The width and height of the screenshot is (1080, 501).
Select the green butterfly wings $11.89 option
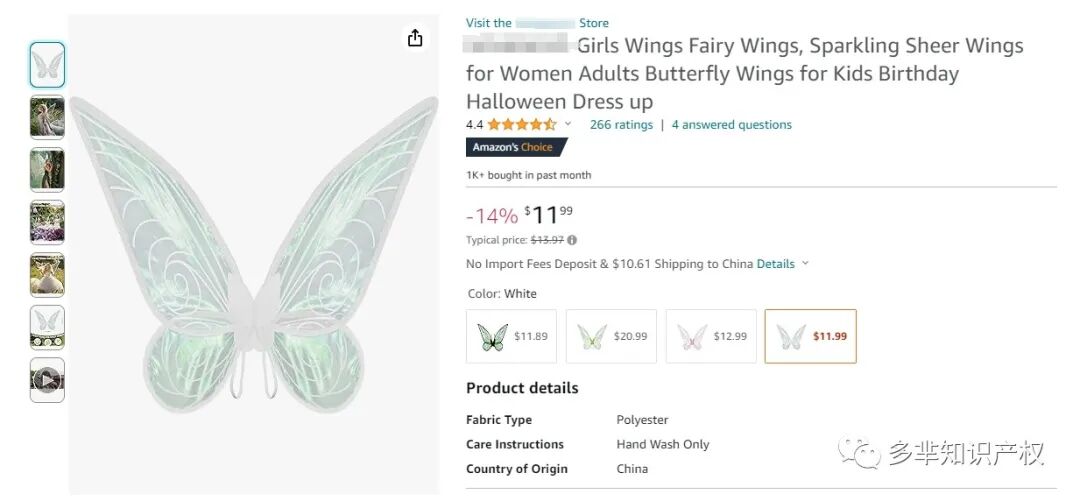click(511, 336)
